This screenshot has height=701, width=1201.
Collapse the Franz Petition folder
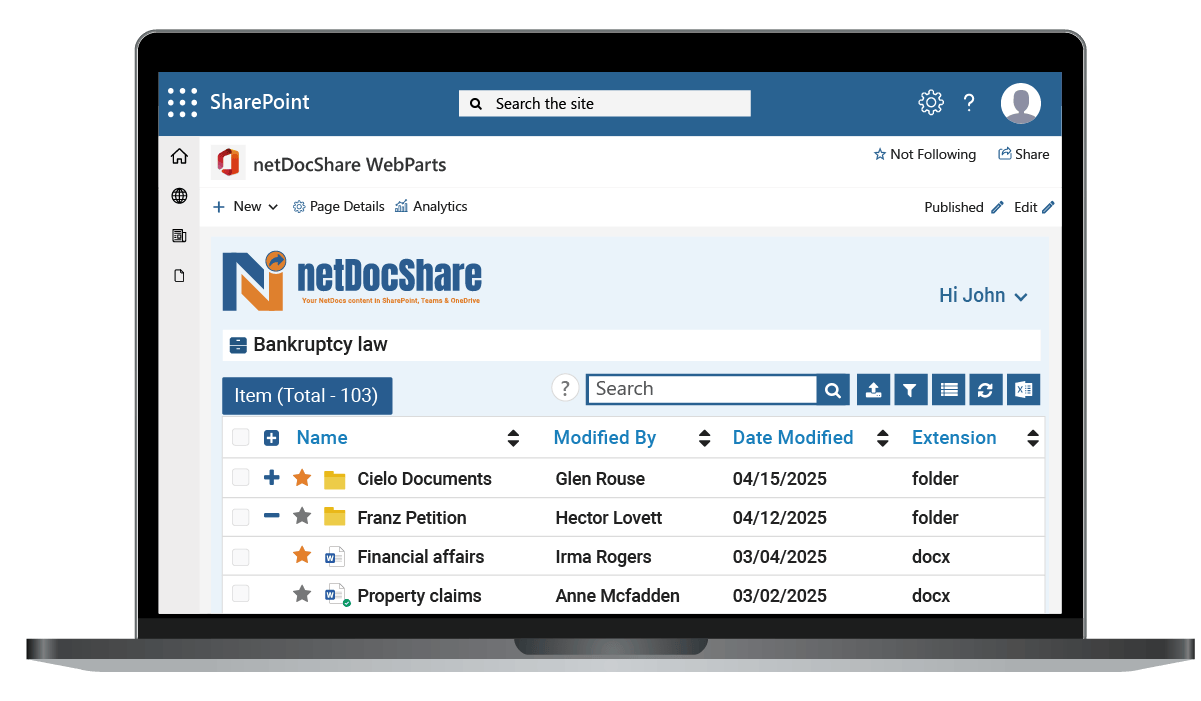(271, 517)
